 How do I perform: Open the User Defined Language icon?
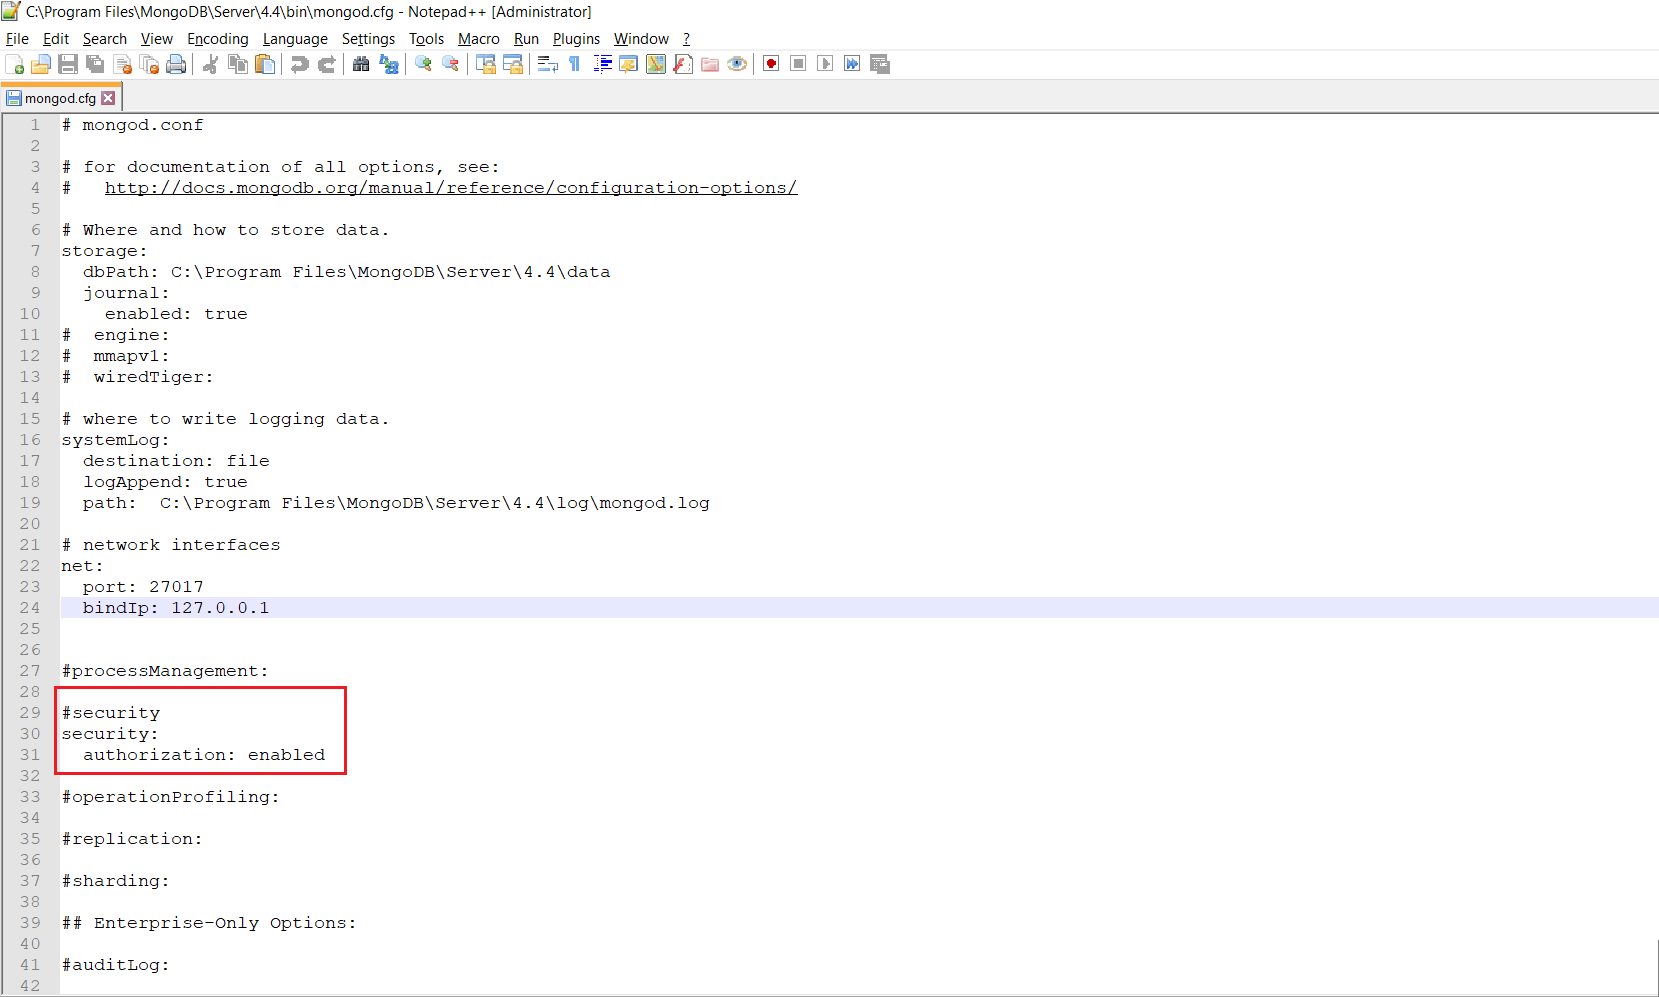click(629, 64)
